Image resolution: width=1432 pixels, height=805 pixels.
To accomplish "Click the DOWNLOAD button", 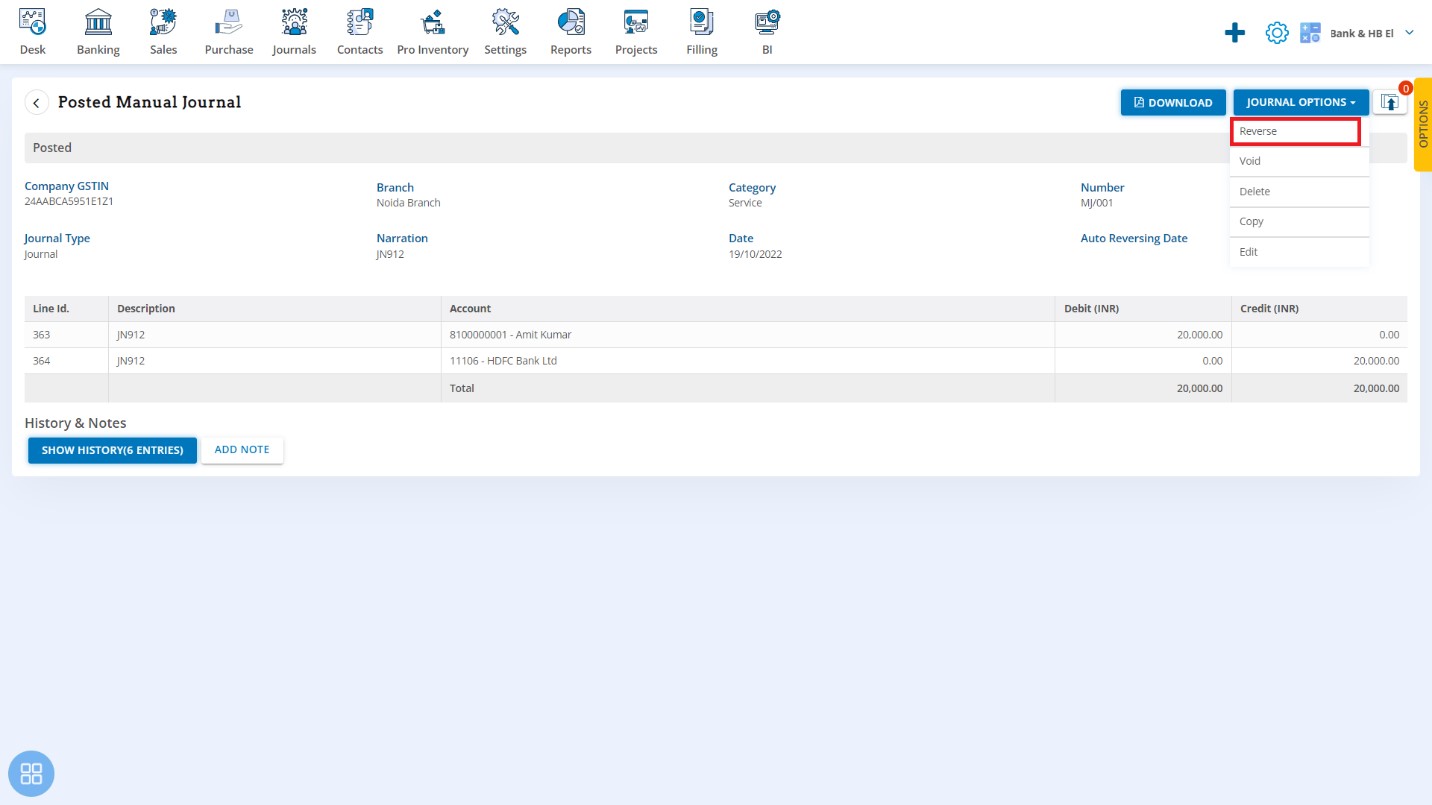I will [1173, 102].
